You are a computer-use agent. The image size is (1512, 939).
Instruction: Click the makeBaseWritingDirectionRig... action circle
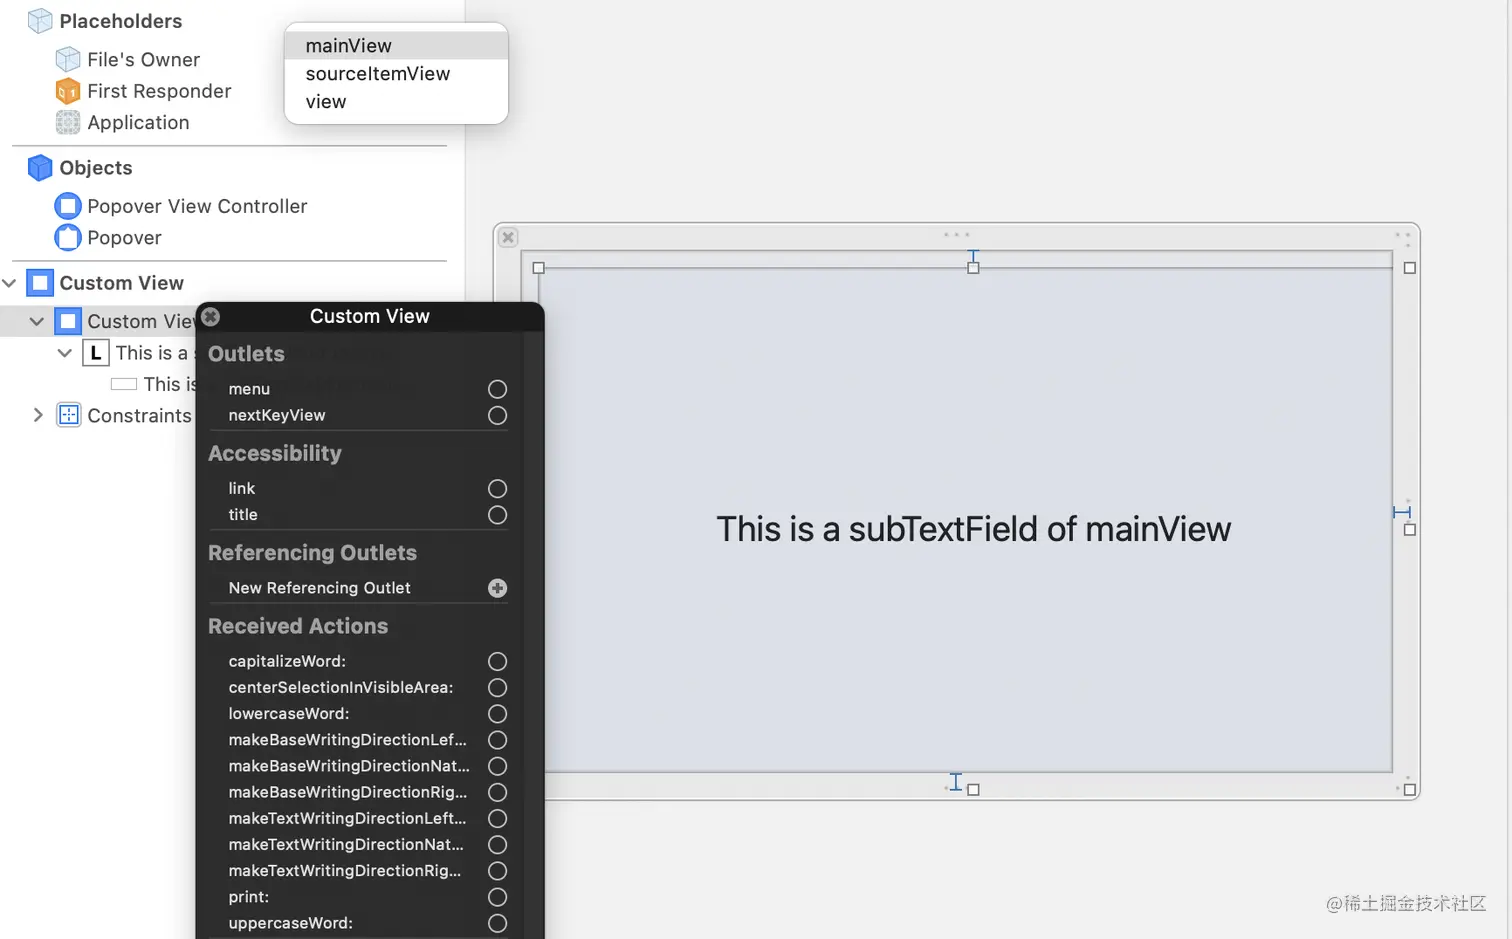(x=497, y=792)
